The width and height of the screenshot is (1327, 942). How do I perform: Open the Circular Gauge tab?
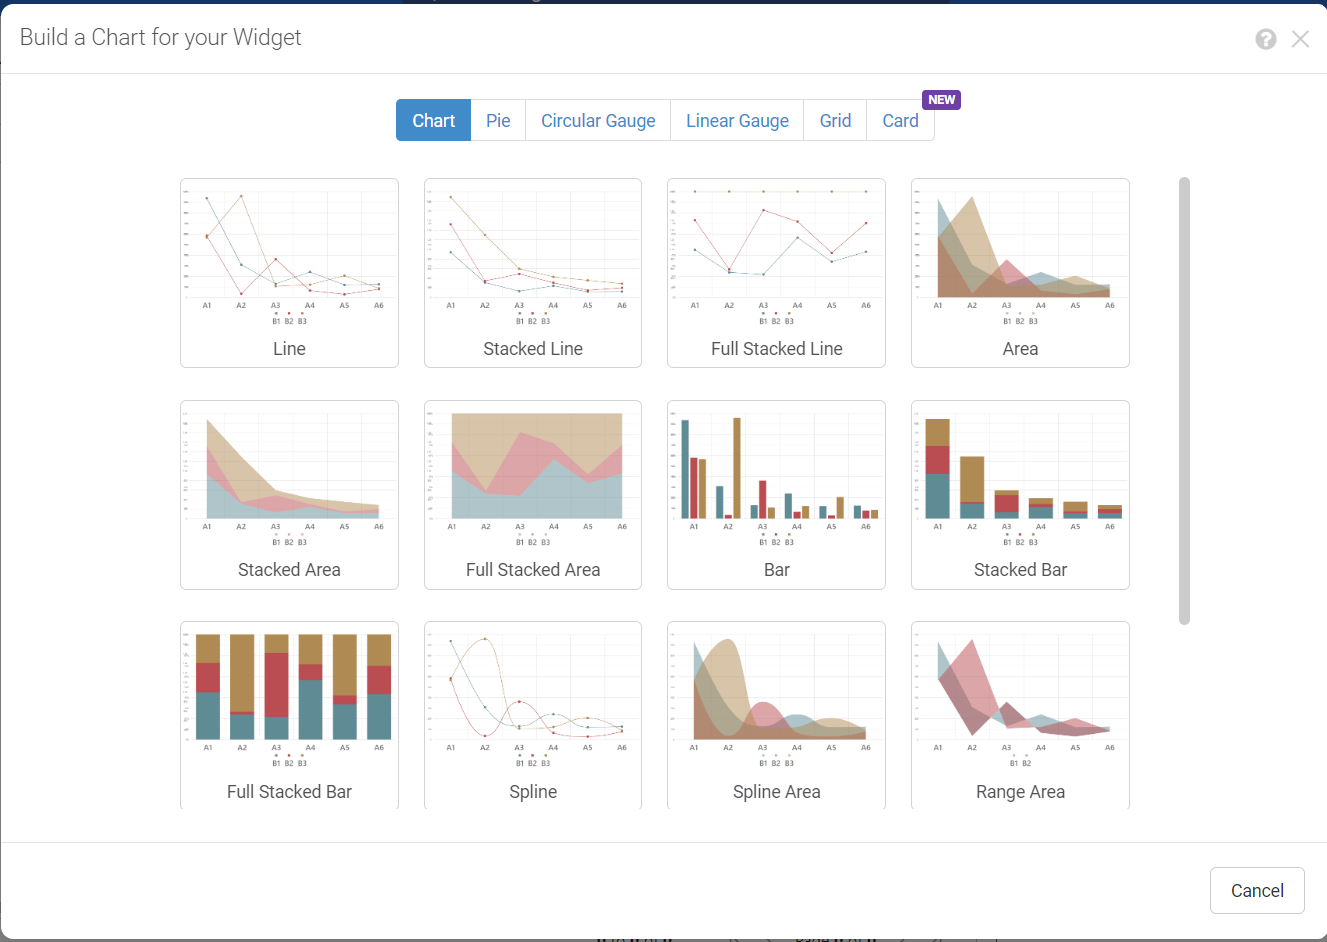598,121
